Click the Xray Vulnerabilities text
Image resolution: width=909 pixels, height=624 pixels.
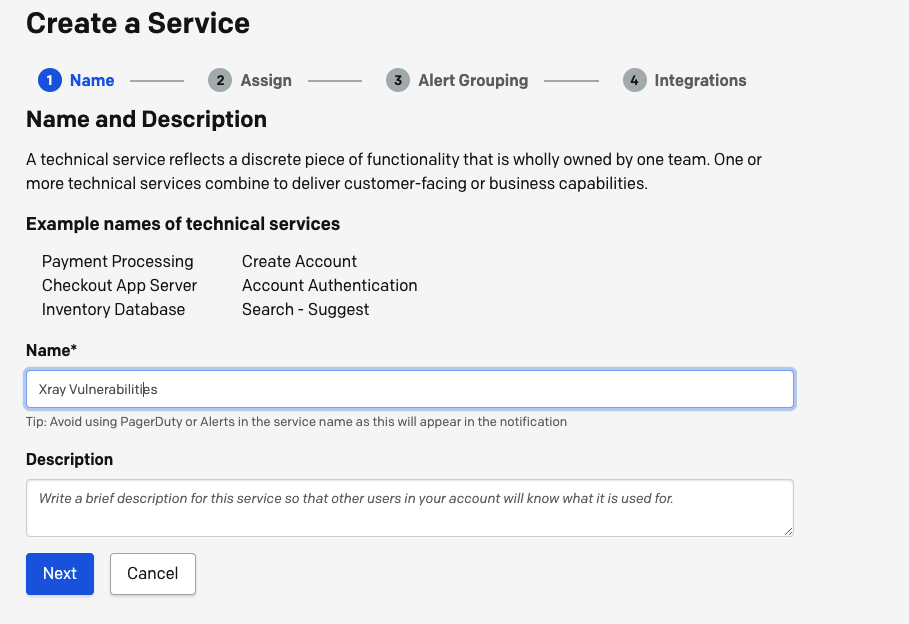pyautogui.click(x=95, y=389)
